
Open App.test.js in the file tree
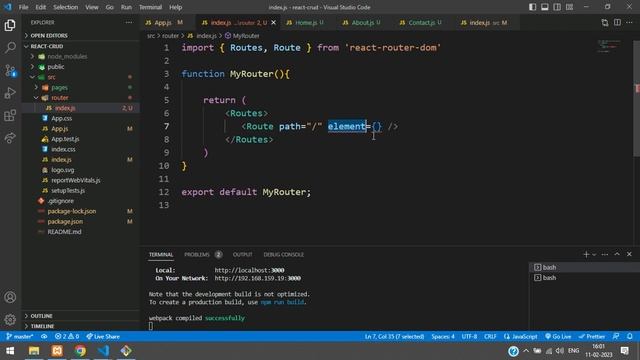point(81,139)
